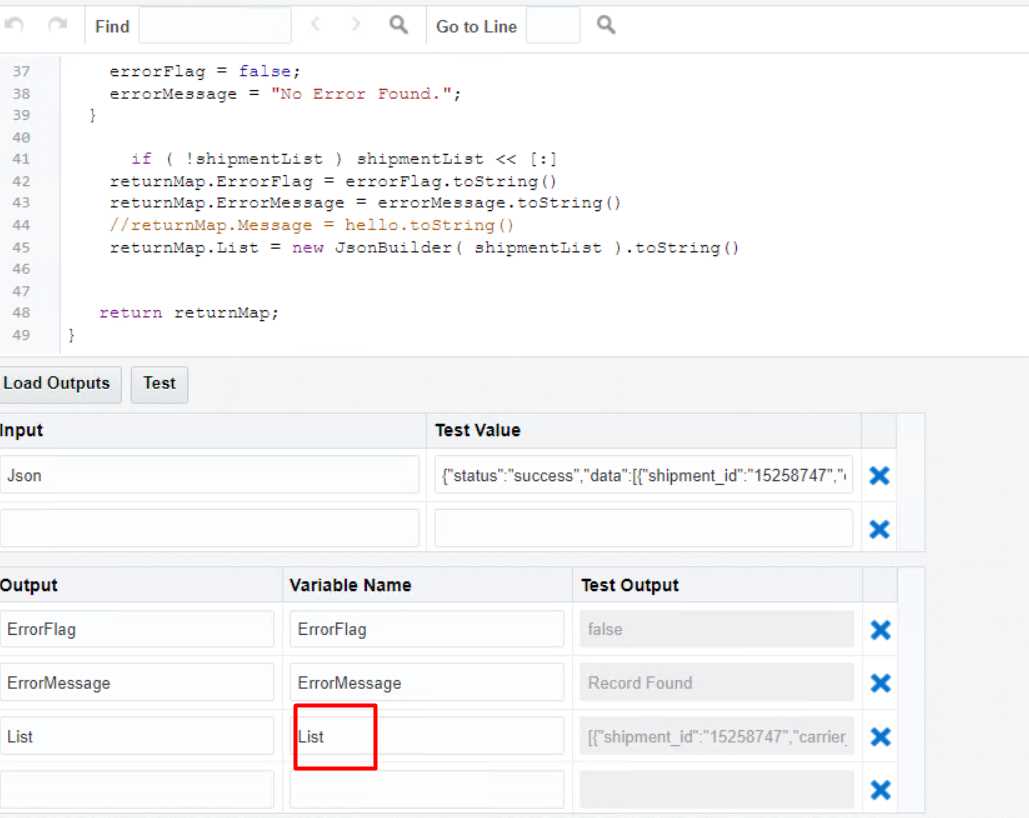Click the empty variable name field

(427, 790)
